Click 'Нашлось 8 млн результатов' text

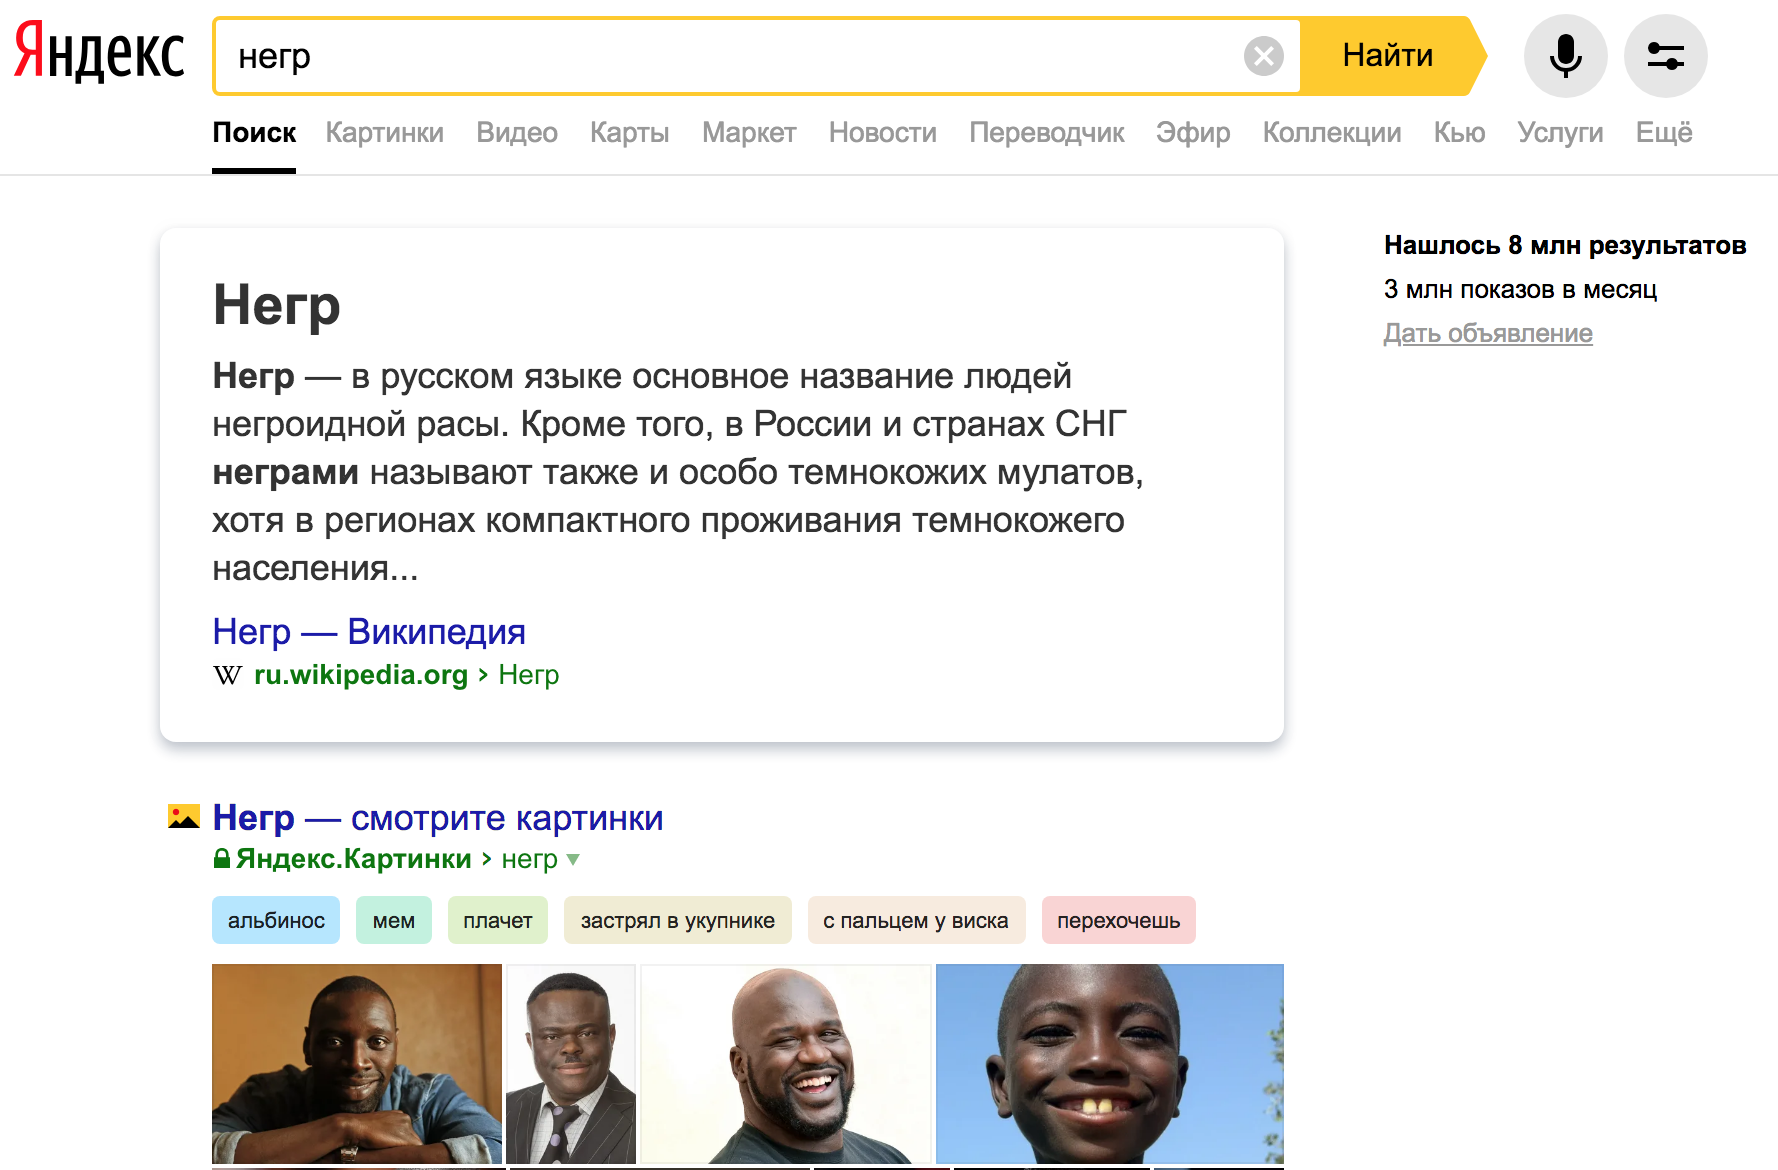pyautogui.click(x=1565, y=245)
